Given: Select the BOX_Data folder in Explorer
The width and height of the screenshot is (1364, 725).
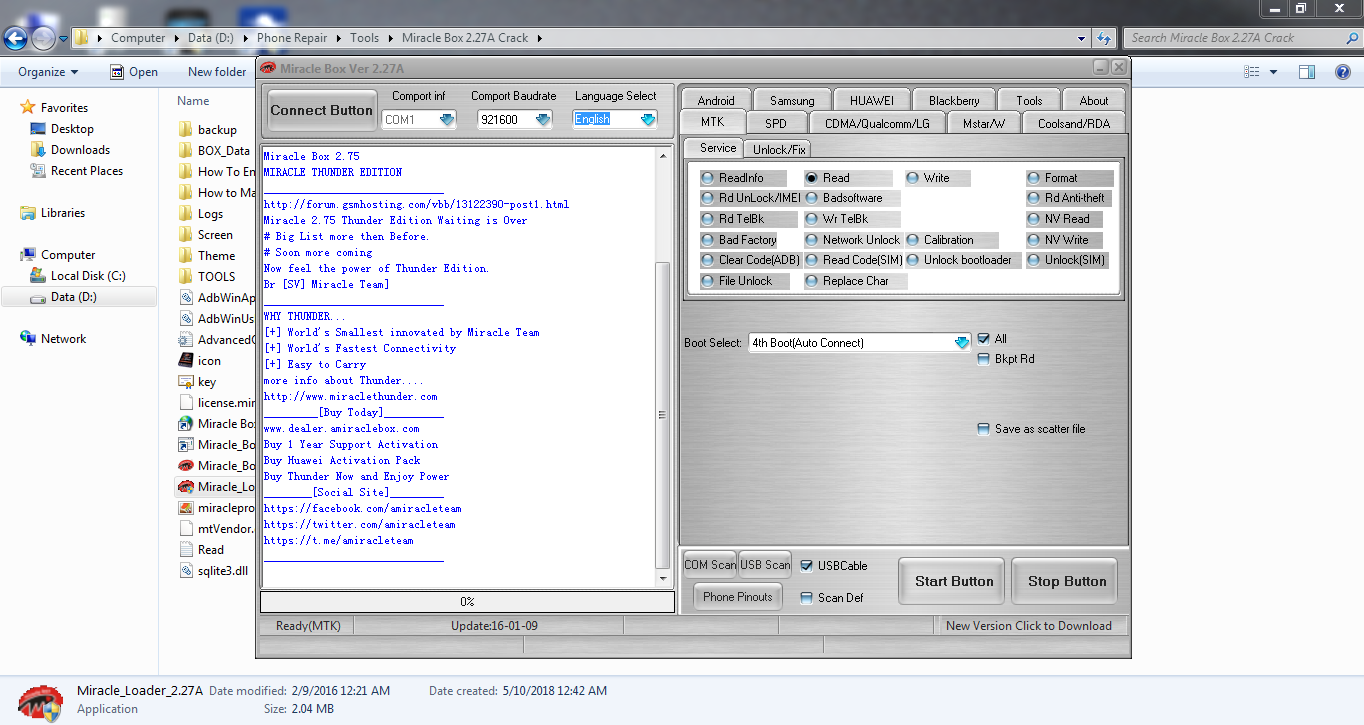Looking at the screenshot, I should (x=214, y=151).
